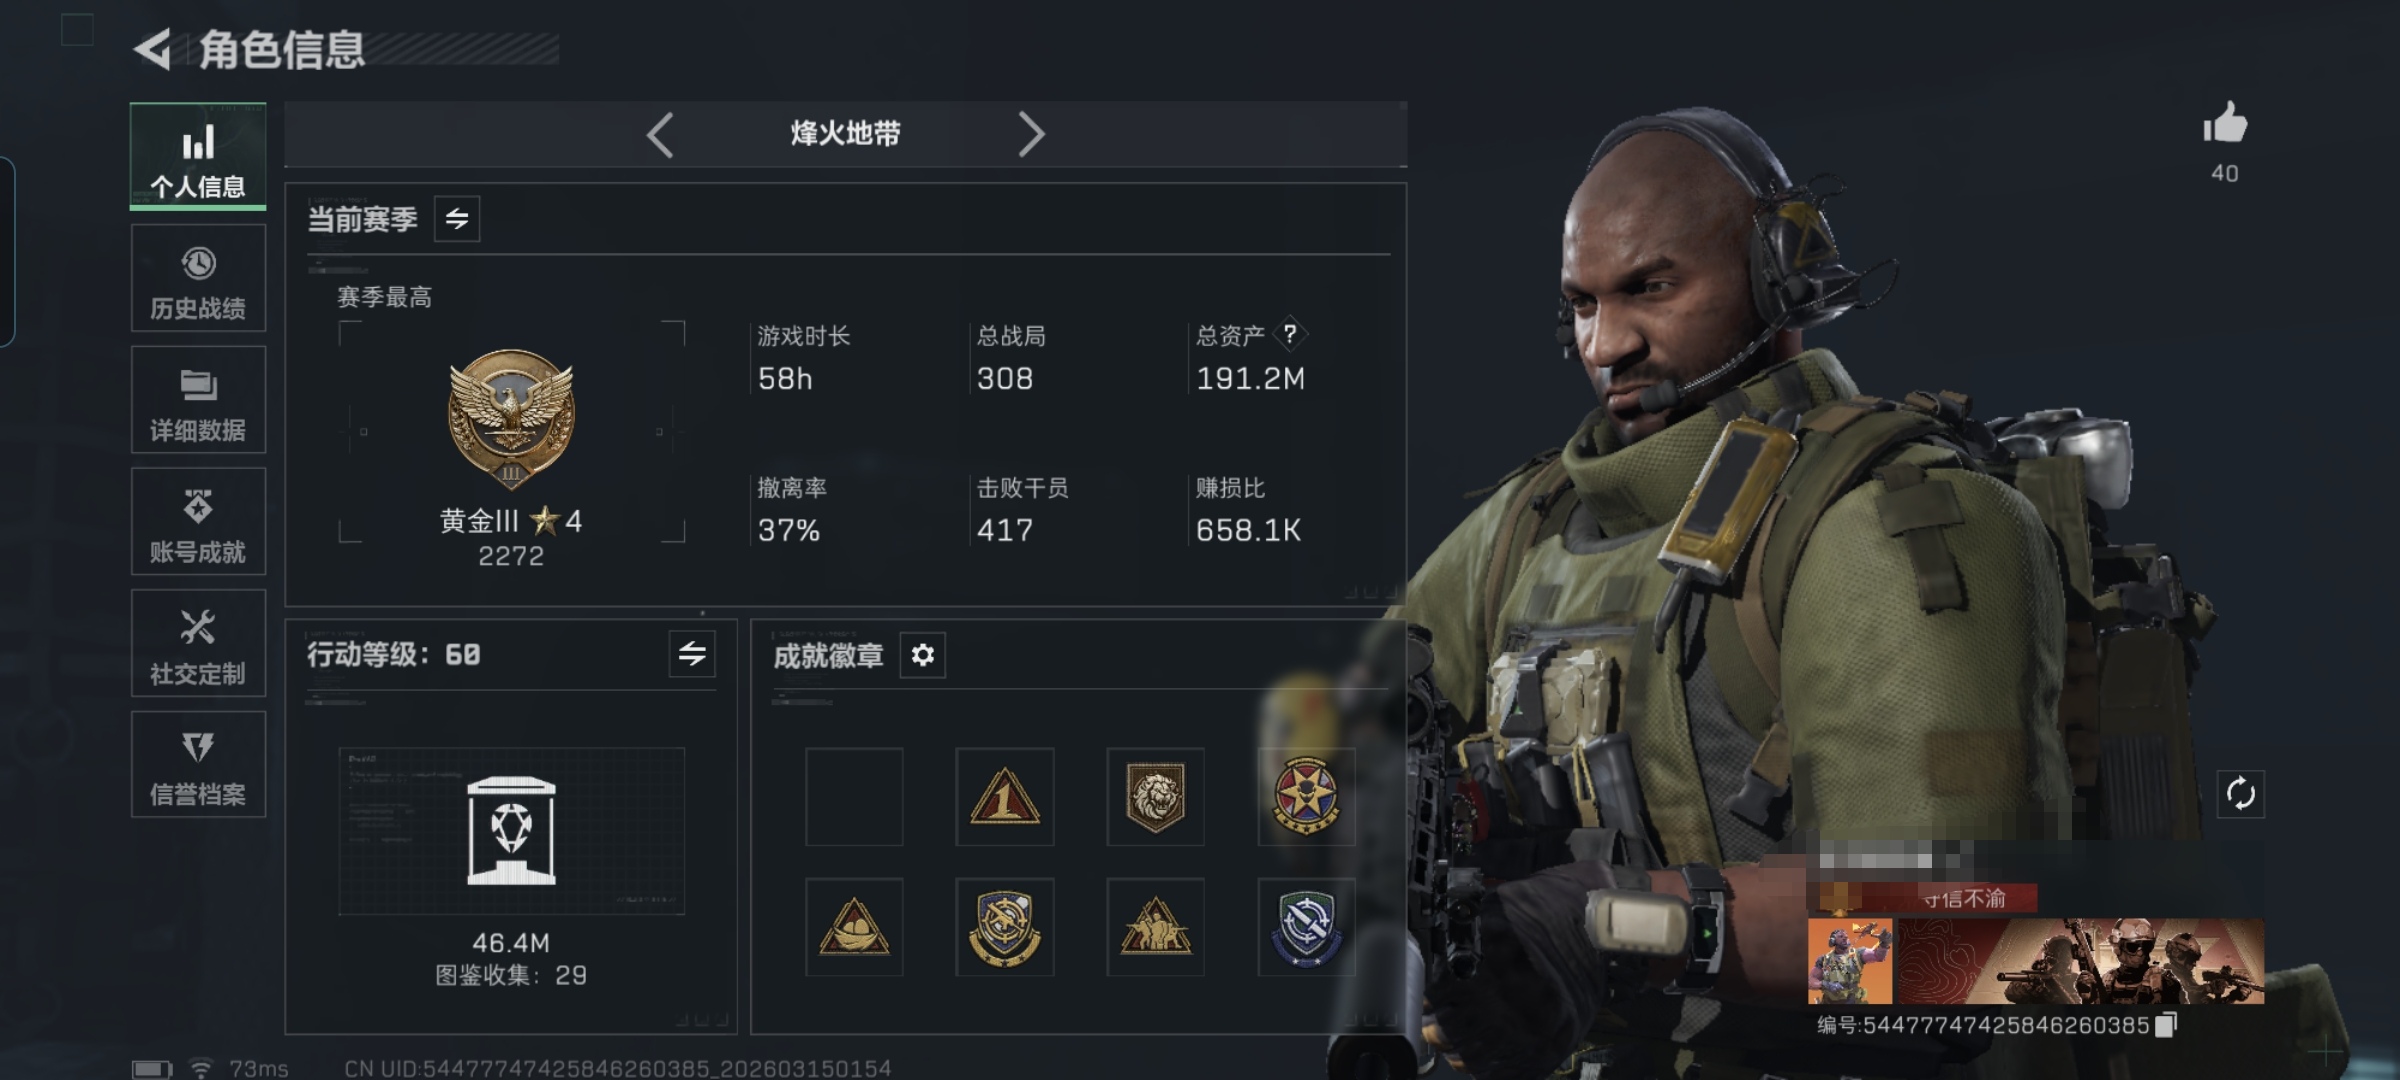Copy the player ID number icon
2400x1080 pixels.
point(2167,1025)
